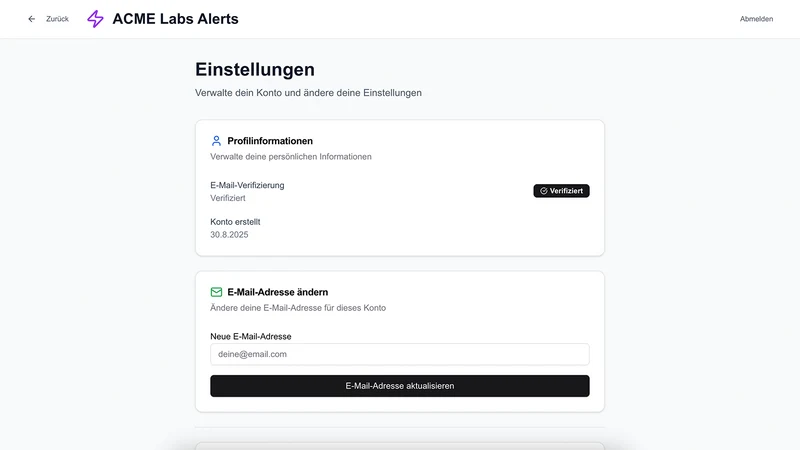Screen dimensions: 800x450
Task: Click the back arrow icon
Action: click(x=32, y=19)
